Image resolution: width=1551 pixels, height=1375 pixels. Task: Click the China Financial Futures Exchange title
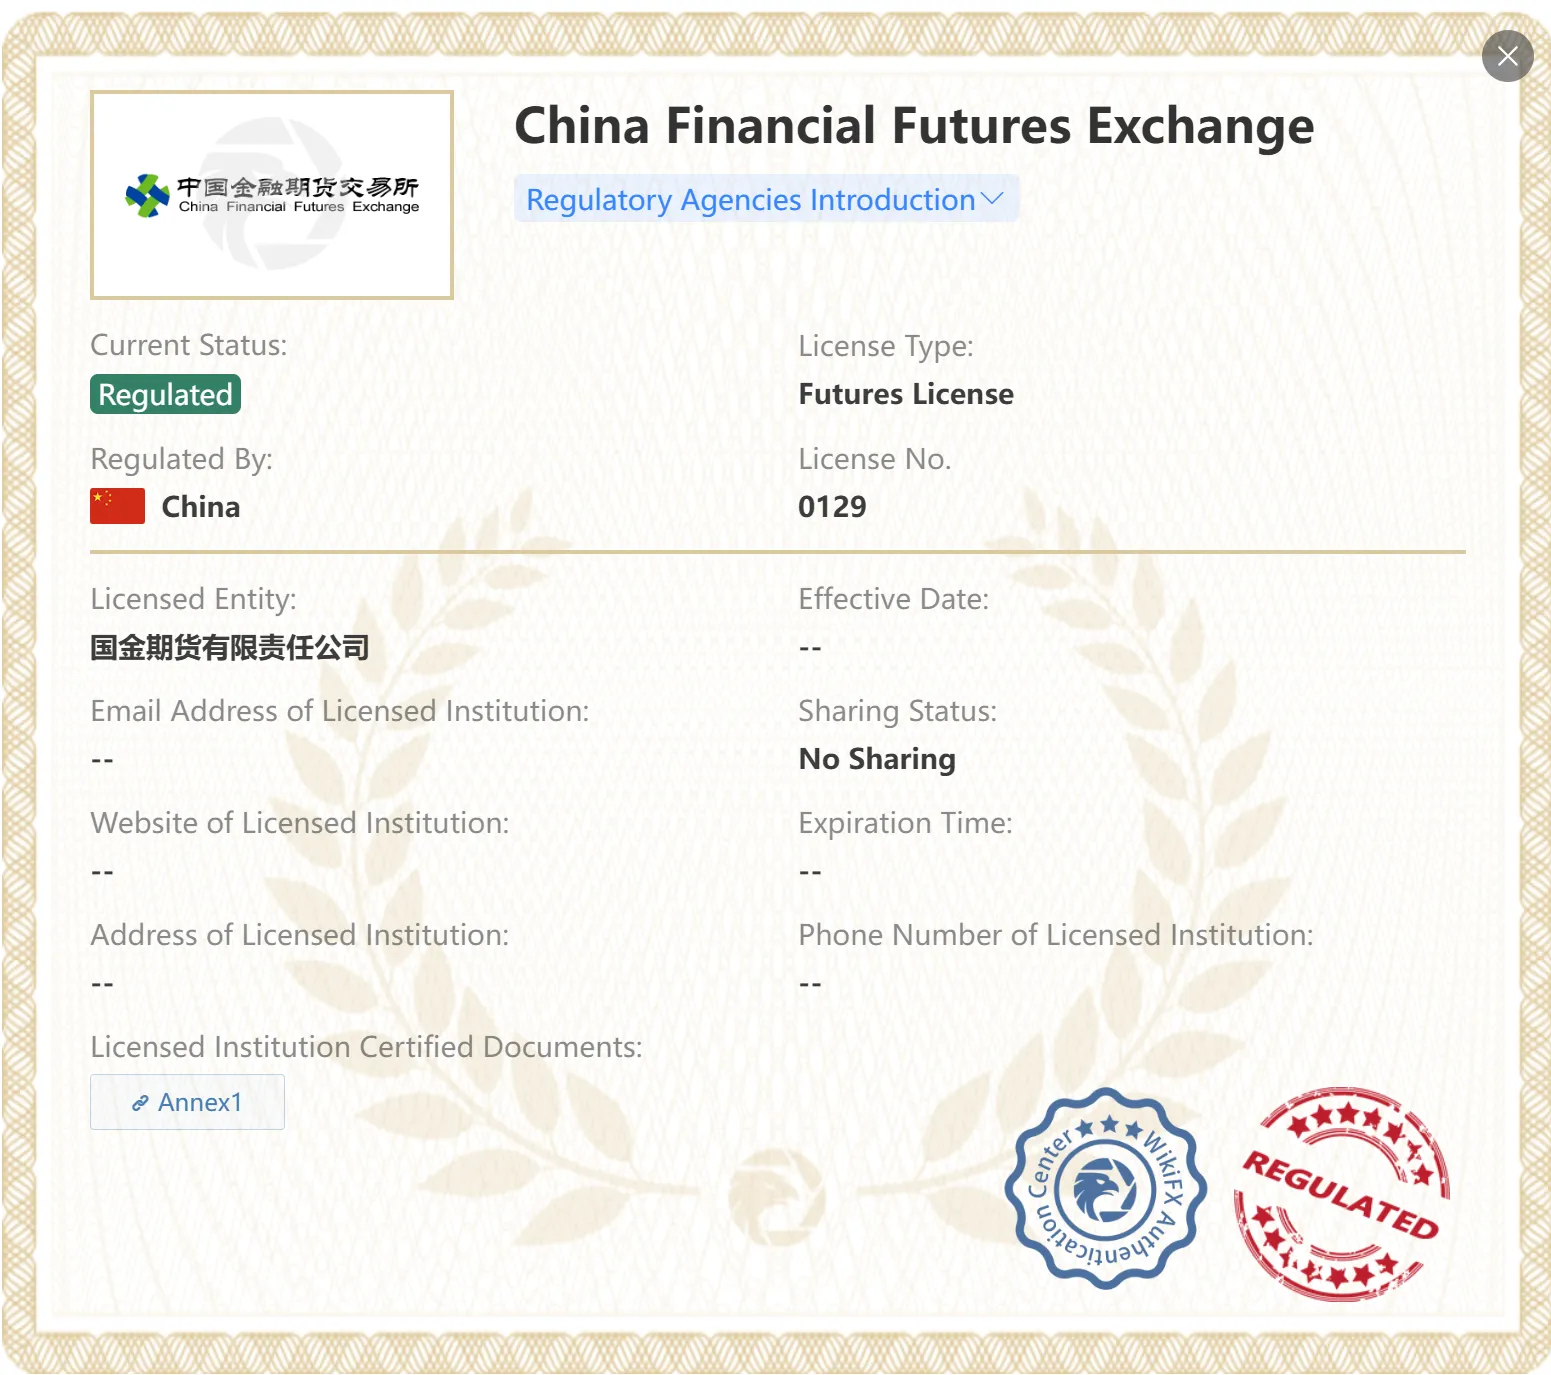click(913, 126)
